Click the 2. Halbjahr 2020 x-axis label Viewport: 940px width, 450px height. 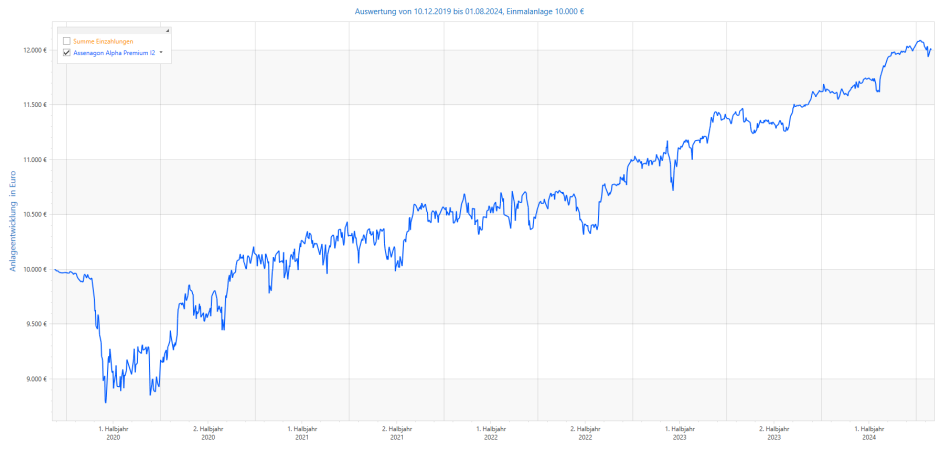(208, 433)
